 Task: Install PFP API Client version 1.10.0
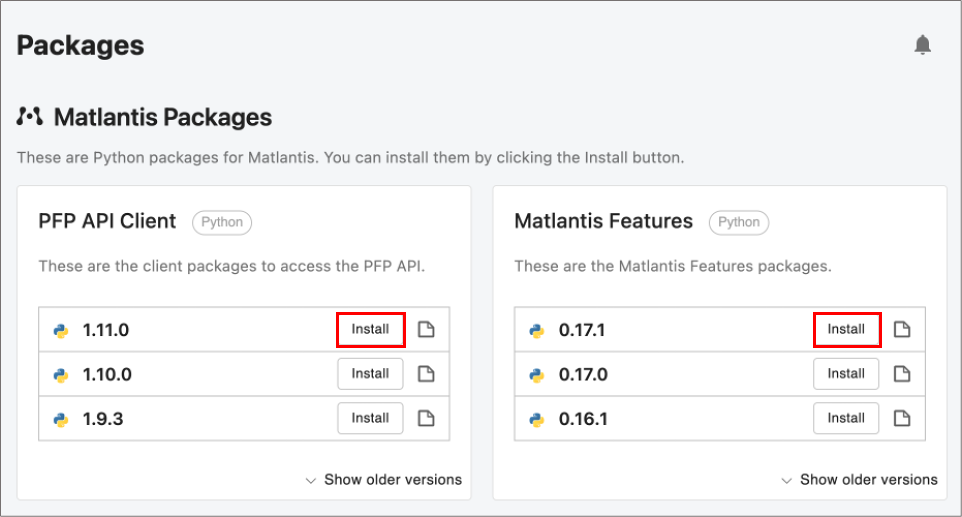370,374
